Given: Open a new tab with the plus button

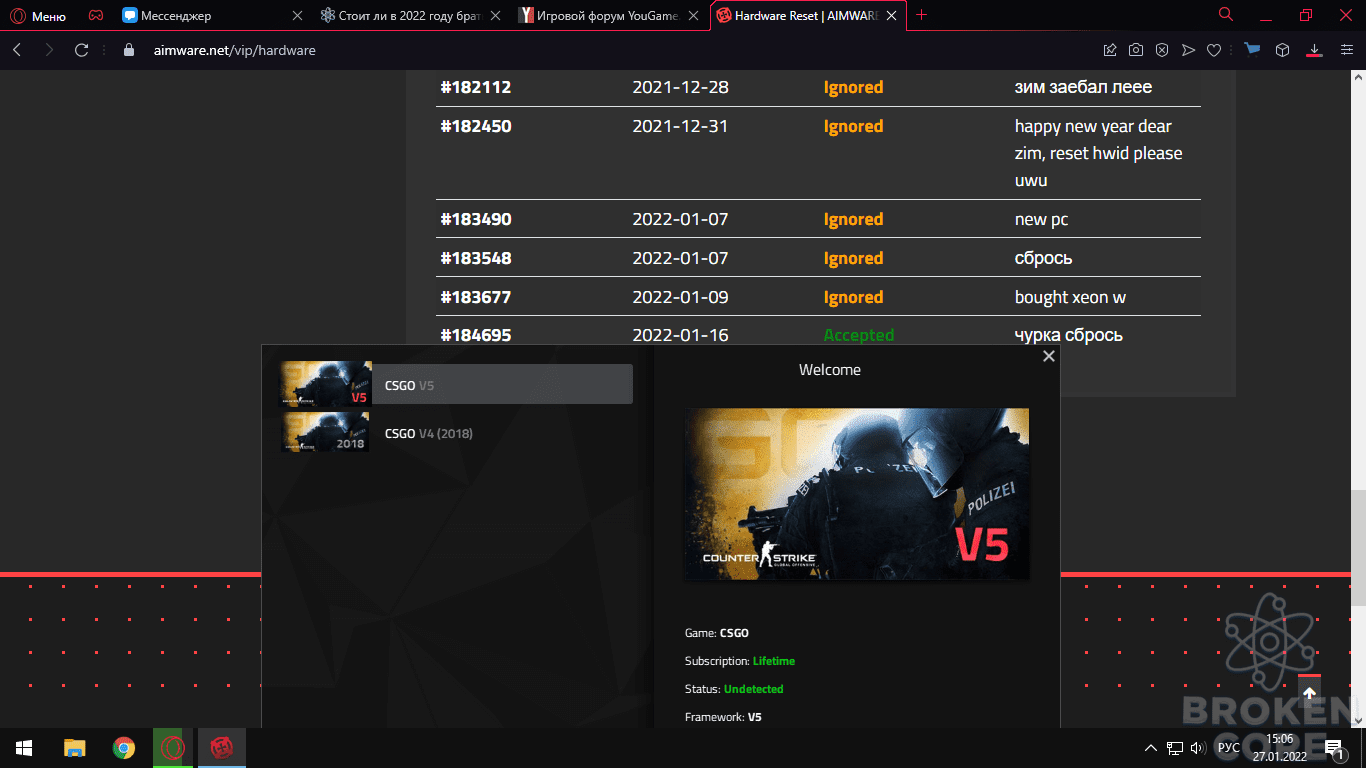Looking at the screenshot, I should coord(922,15).
